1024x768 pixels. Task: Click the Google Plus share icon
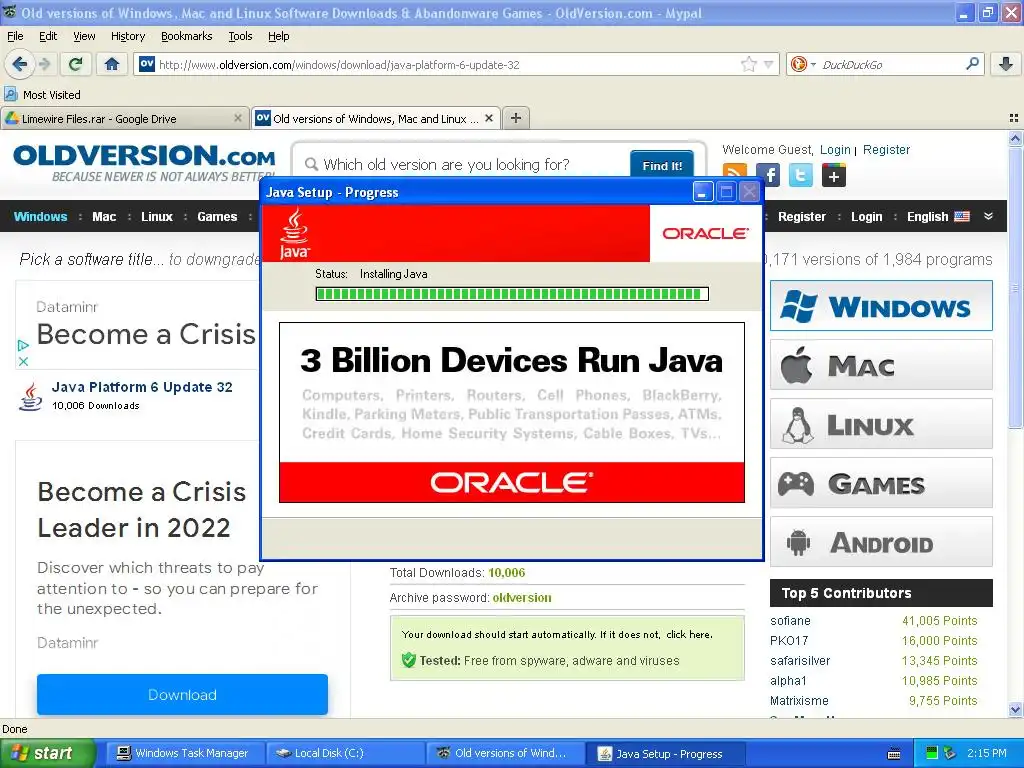(834, 175)
